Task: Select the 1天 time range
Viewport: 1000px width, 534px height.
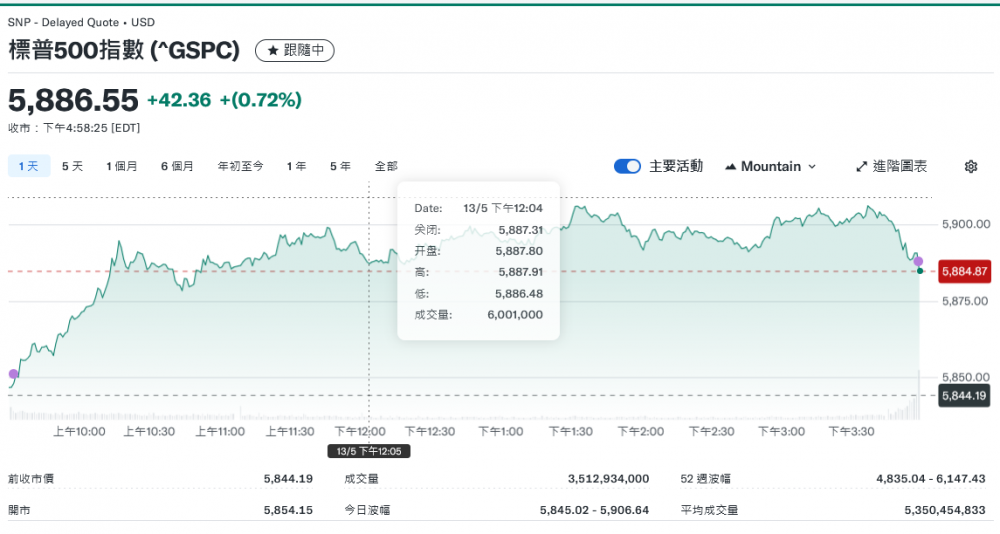Action: (28, 167)
